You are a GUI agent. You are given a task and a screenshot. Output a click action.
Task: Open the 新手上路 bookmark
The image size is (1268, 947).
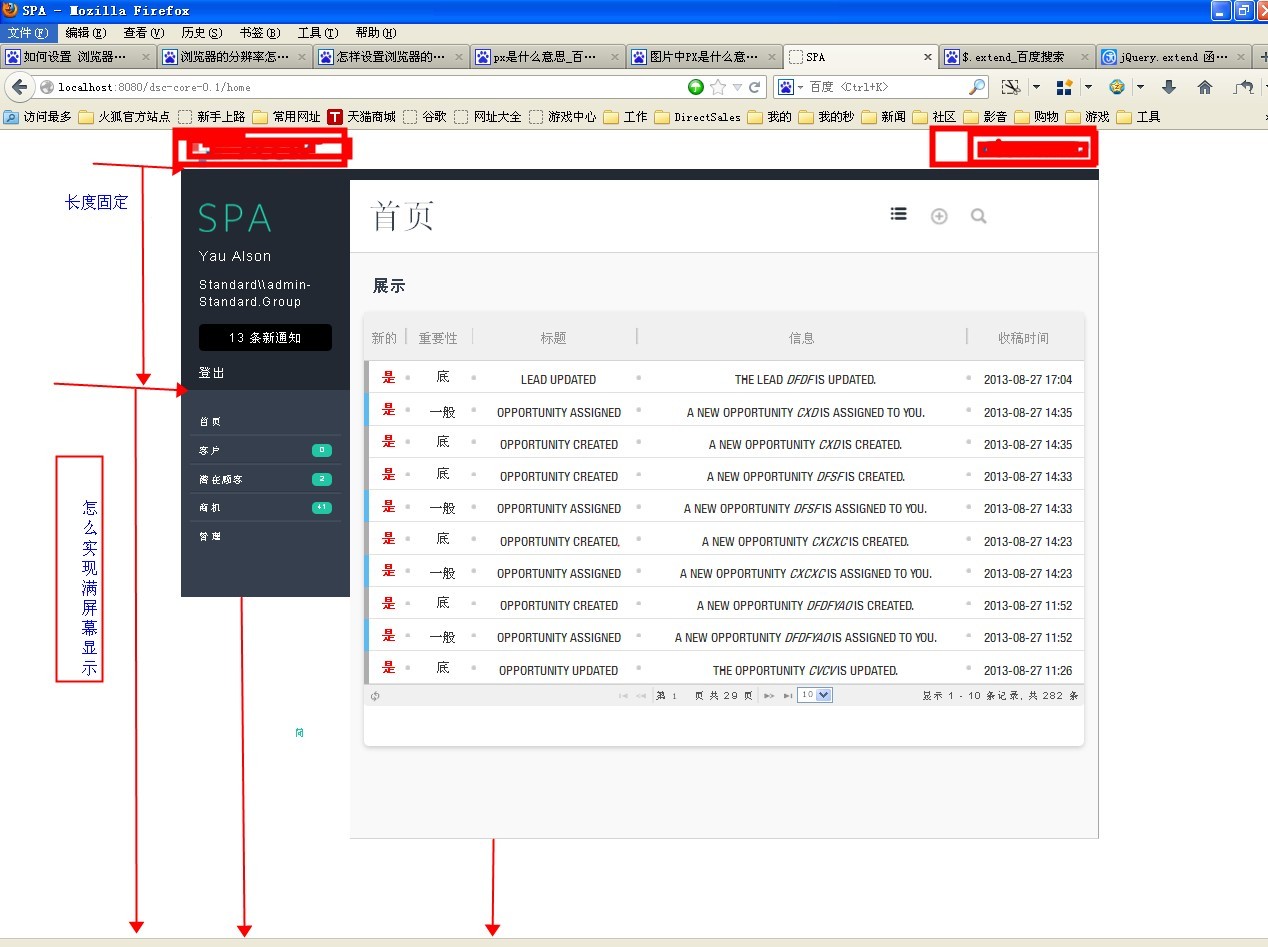[211, 117]
